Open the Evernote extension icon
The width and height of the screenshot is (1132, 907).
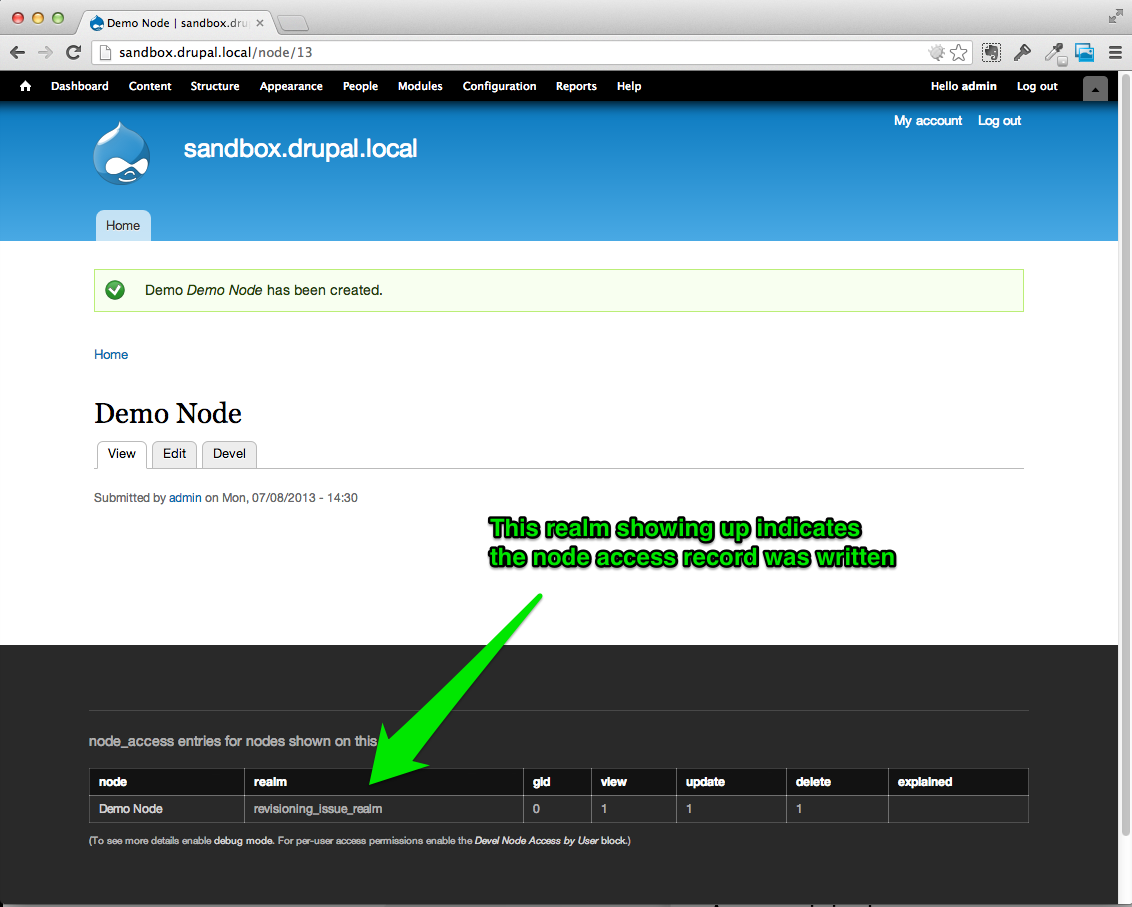point(991,52)
